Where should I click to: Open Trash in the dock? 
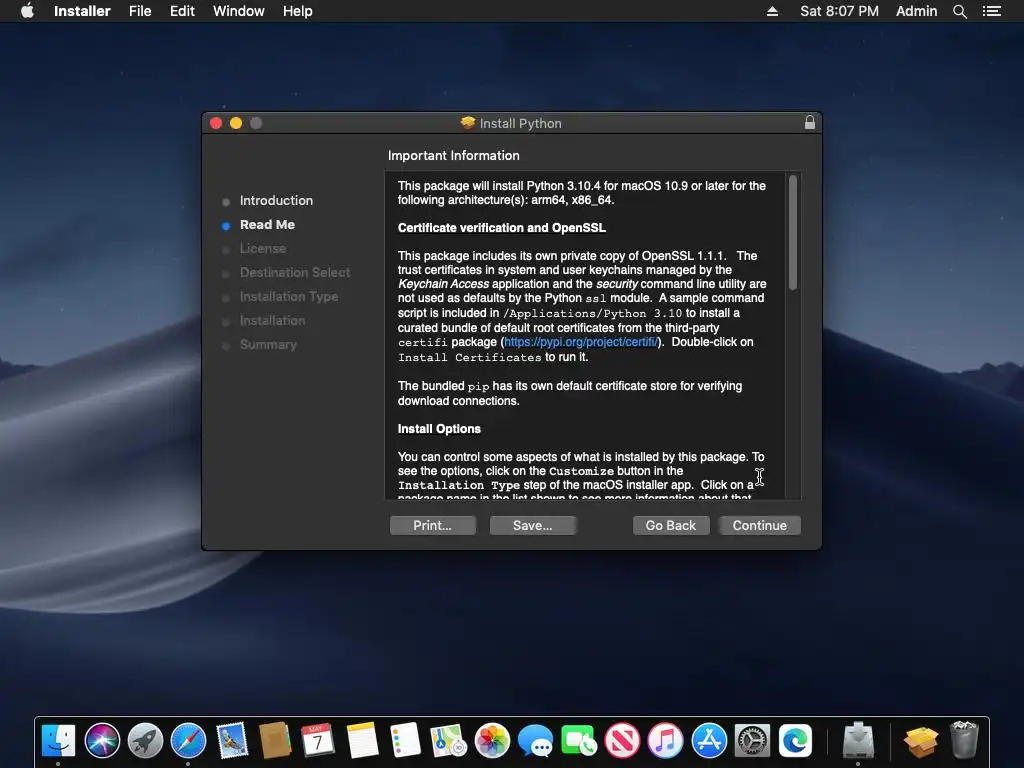pyautogui.click(x=964, y=739)
